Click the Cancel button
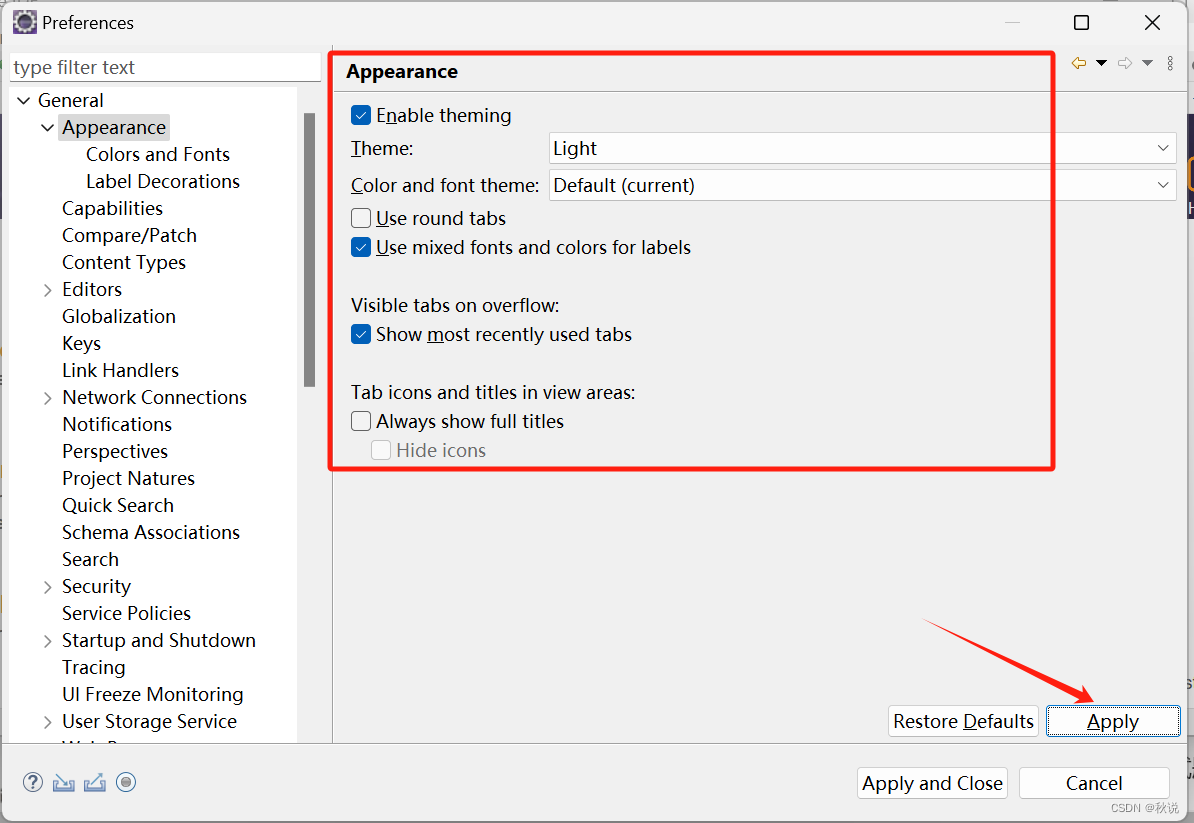This screenshot has height=823, width=1194. [x=1093, y=783]
